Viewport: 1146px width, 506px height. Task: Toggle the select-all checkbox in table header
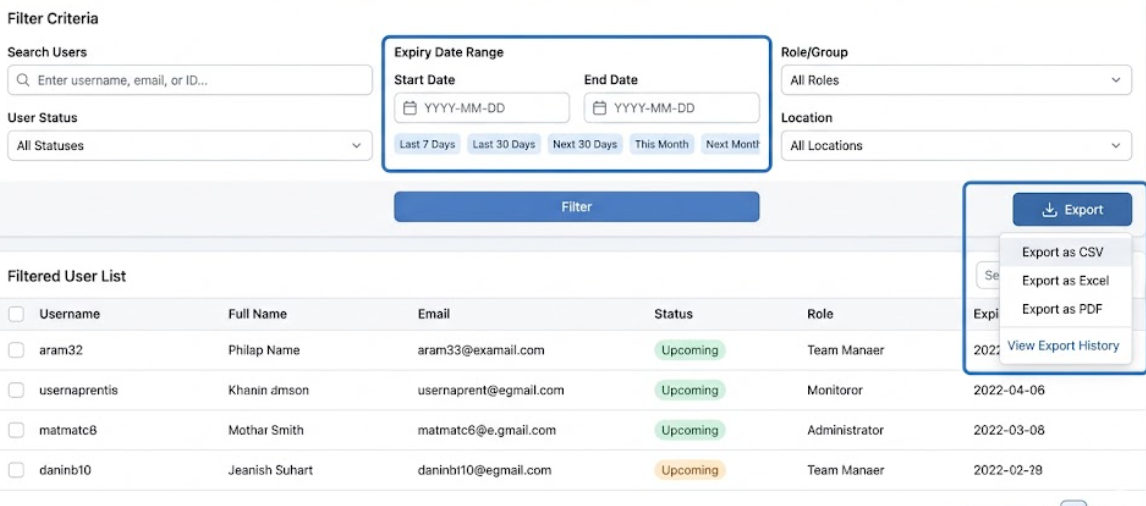pyautogui.click(x=16, y=314)
